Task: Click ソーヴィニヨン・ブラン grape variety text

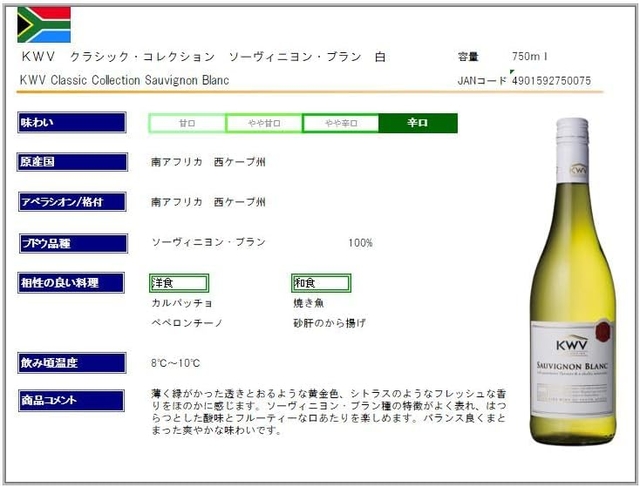Action: click(209, 242)
